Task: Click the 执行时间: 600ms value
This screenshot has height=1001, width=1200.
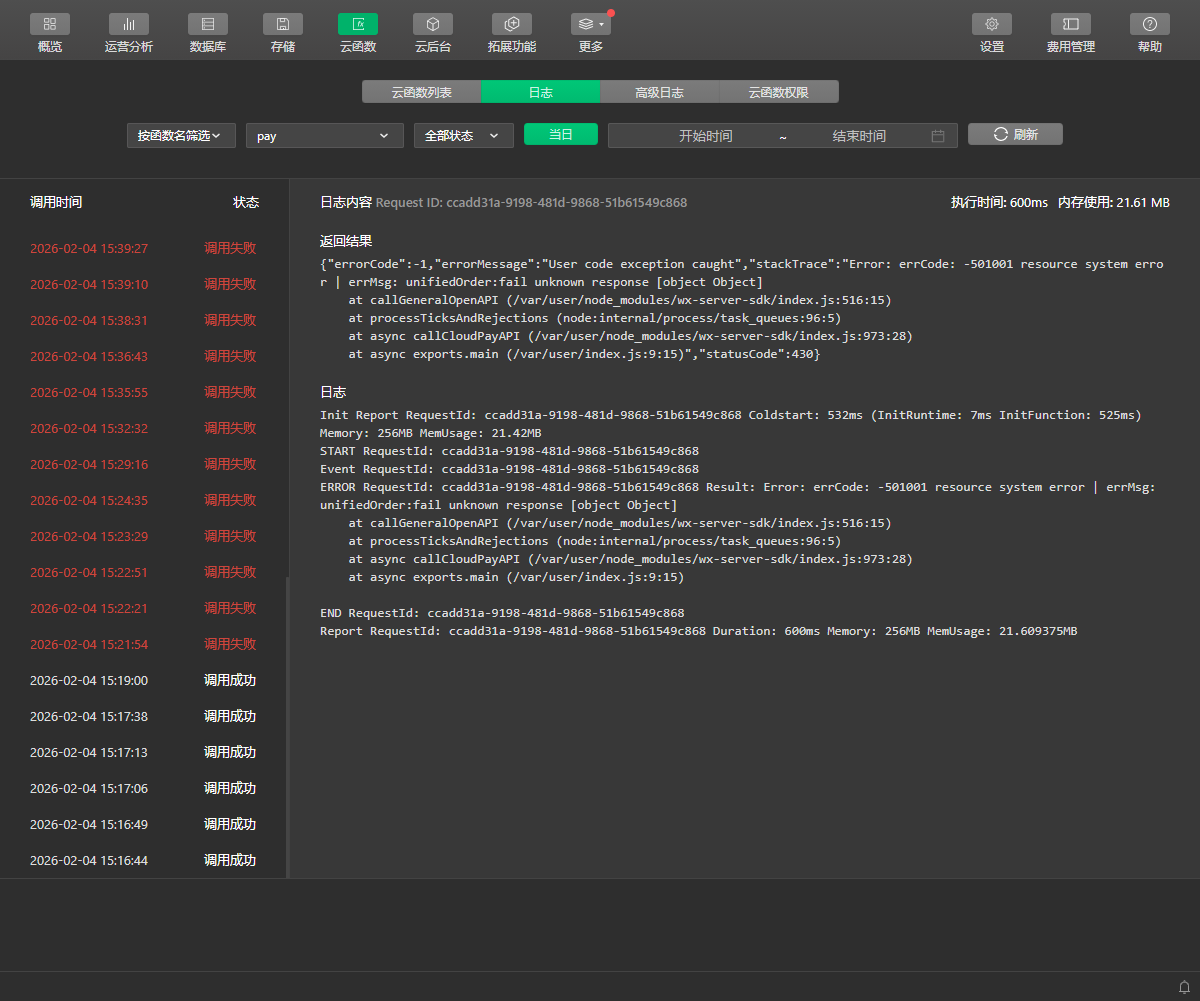Action: 999,202
